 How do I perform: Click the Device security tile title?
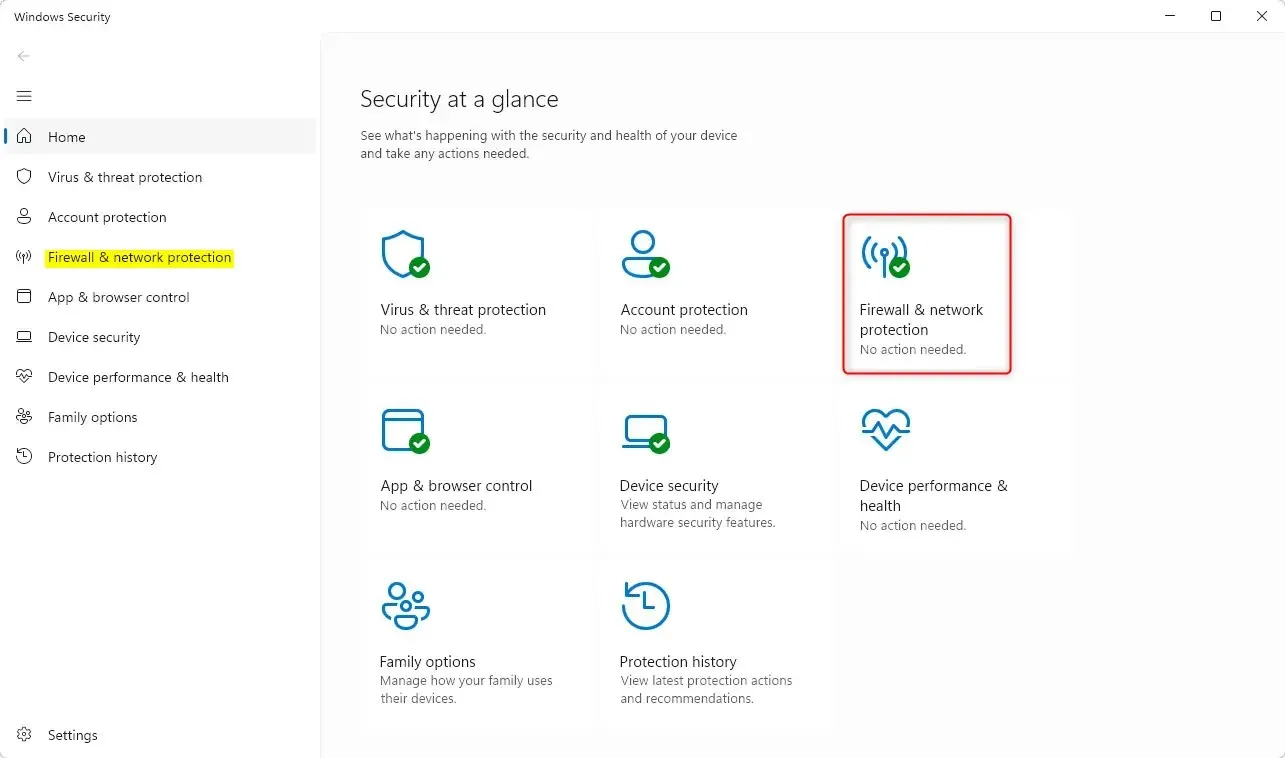pyautogui.click(x=669, y=486)
